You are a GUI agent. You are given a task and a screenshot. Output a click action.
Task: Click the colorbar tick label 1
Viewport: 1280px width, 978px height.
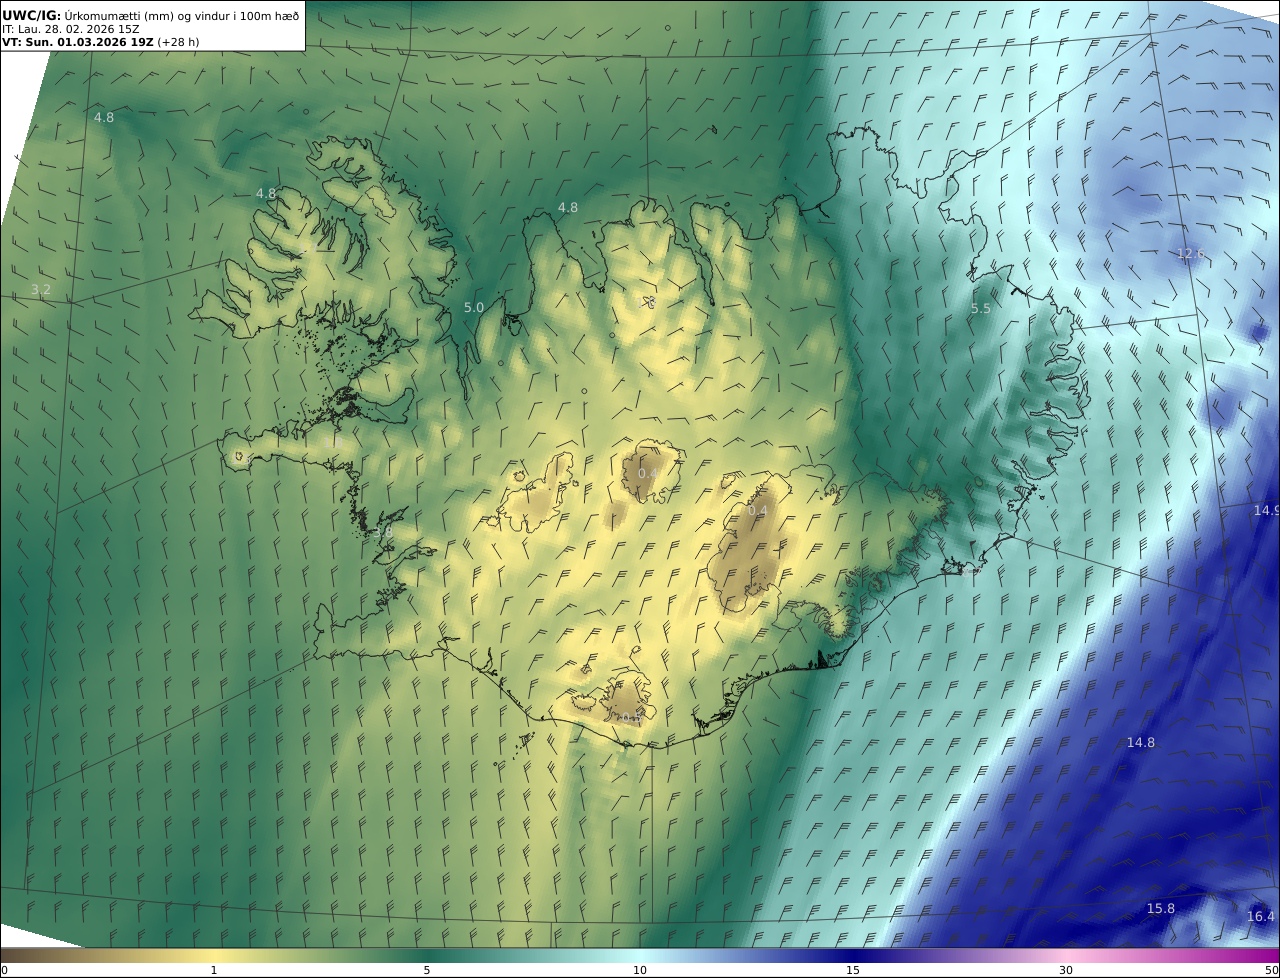click(x=213, y=970)
